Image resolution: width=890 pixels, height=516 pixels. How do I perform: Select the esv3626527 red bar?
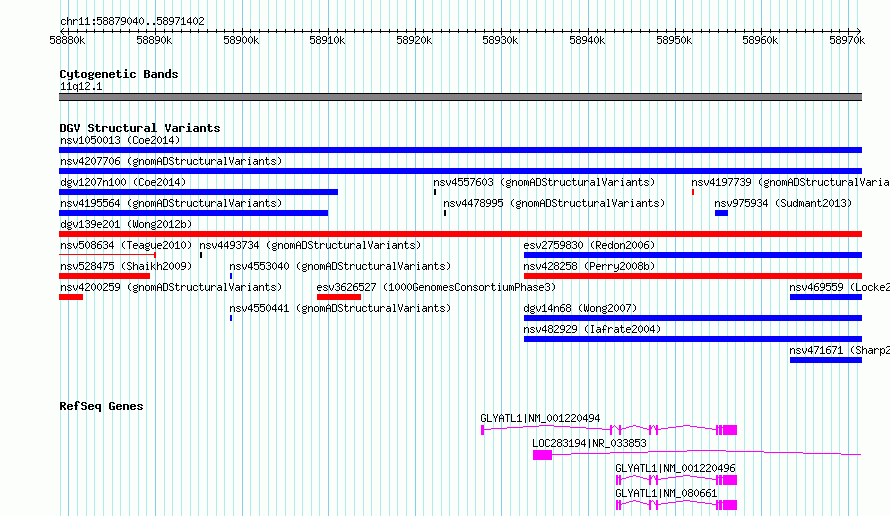point(339,297)
